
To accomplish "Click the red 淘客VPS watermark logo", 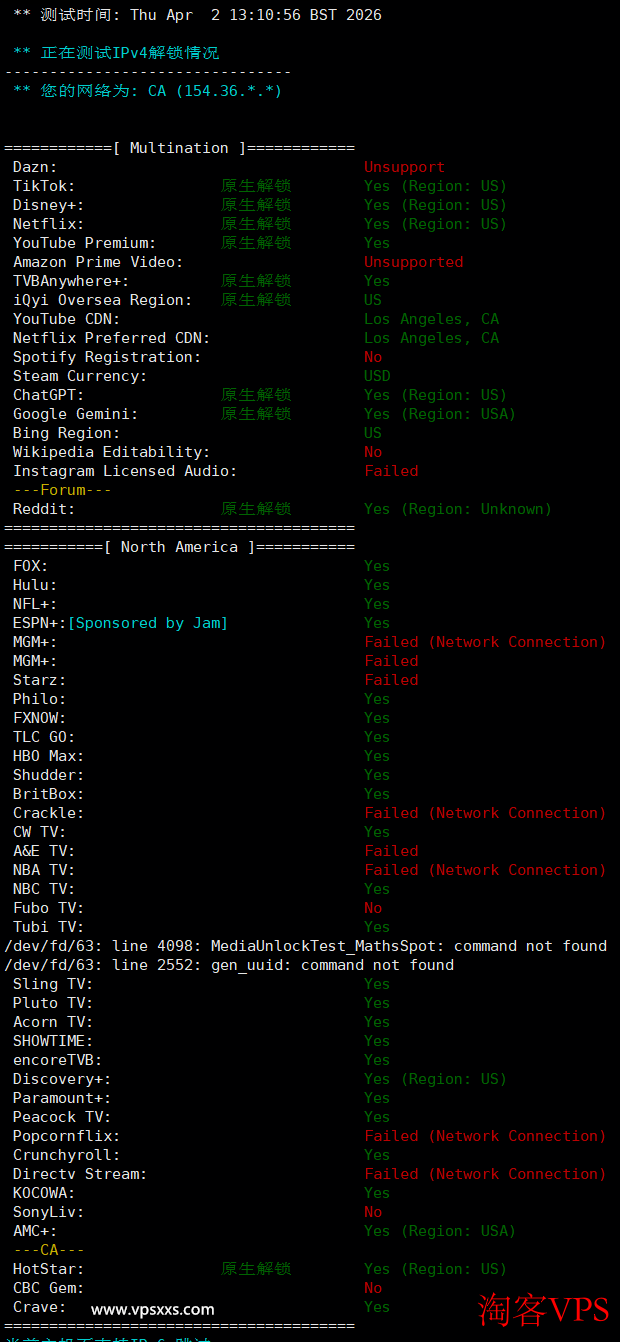I will (543, 1309).
